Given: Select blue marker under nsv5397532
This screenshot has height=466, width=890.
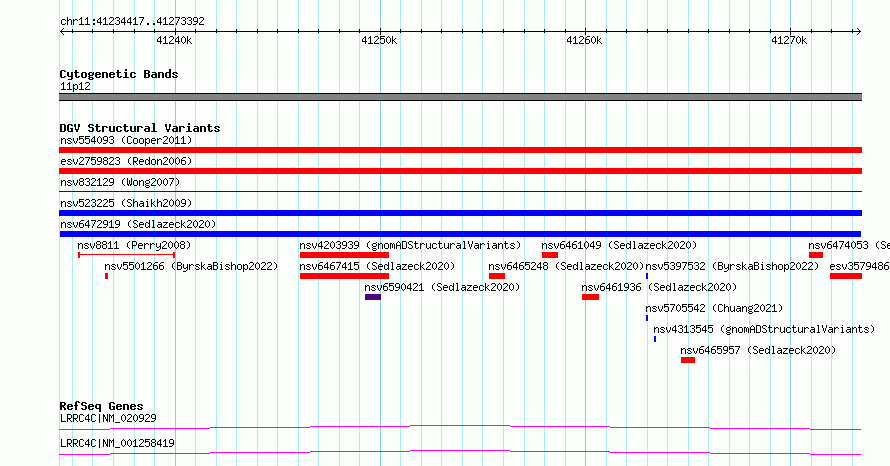Looking at the screenshot, I should (x=646, y=276).
